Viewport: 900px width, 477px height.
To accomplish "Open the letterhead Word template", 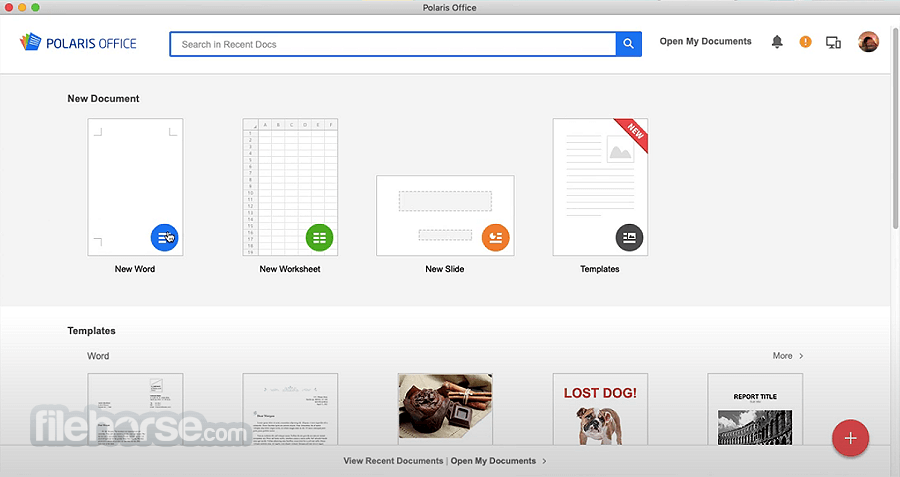I will point(135,409).
